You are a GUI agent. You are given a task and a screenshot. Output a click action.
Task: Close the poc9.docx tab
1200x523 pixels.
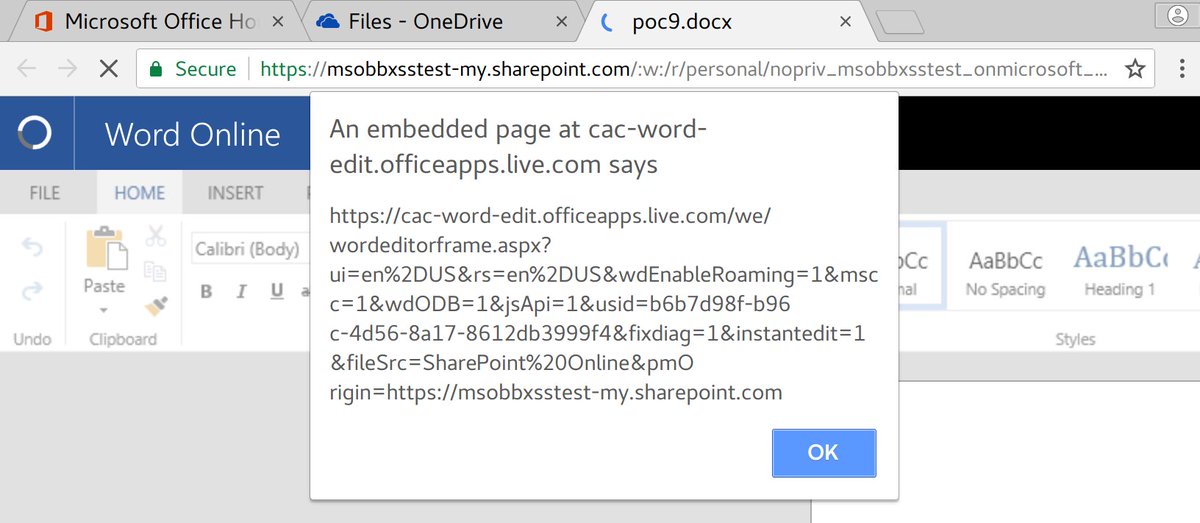tap(846, 21)
